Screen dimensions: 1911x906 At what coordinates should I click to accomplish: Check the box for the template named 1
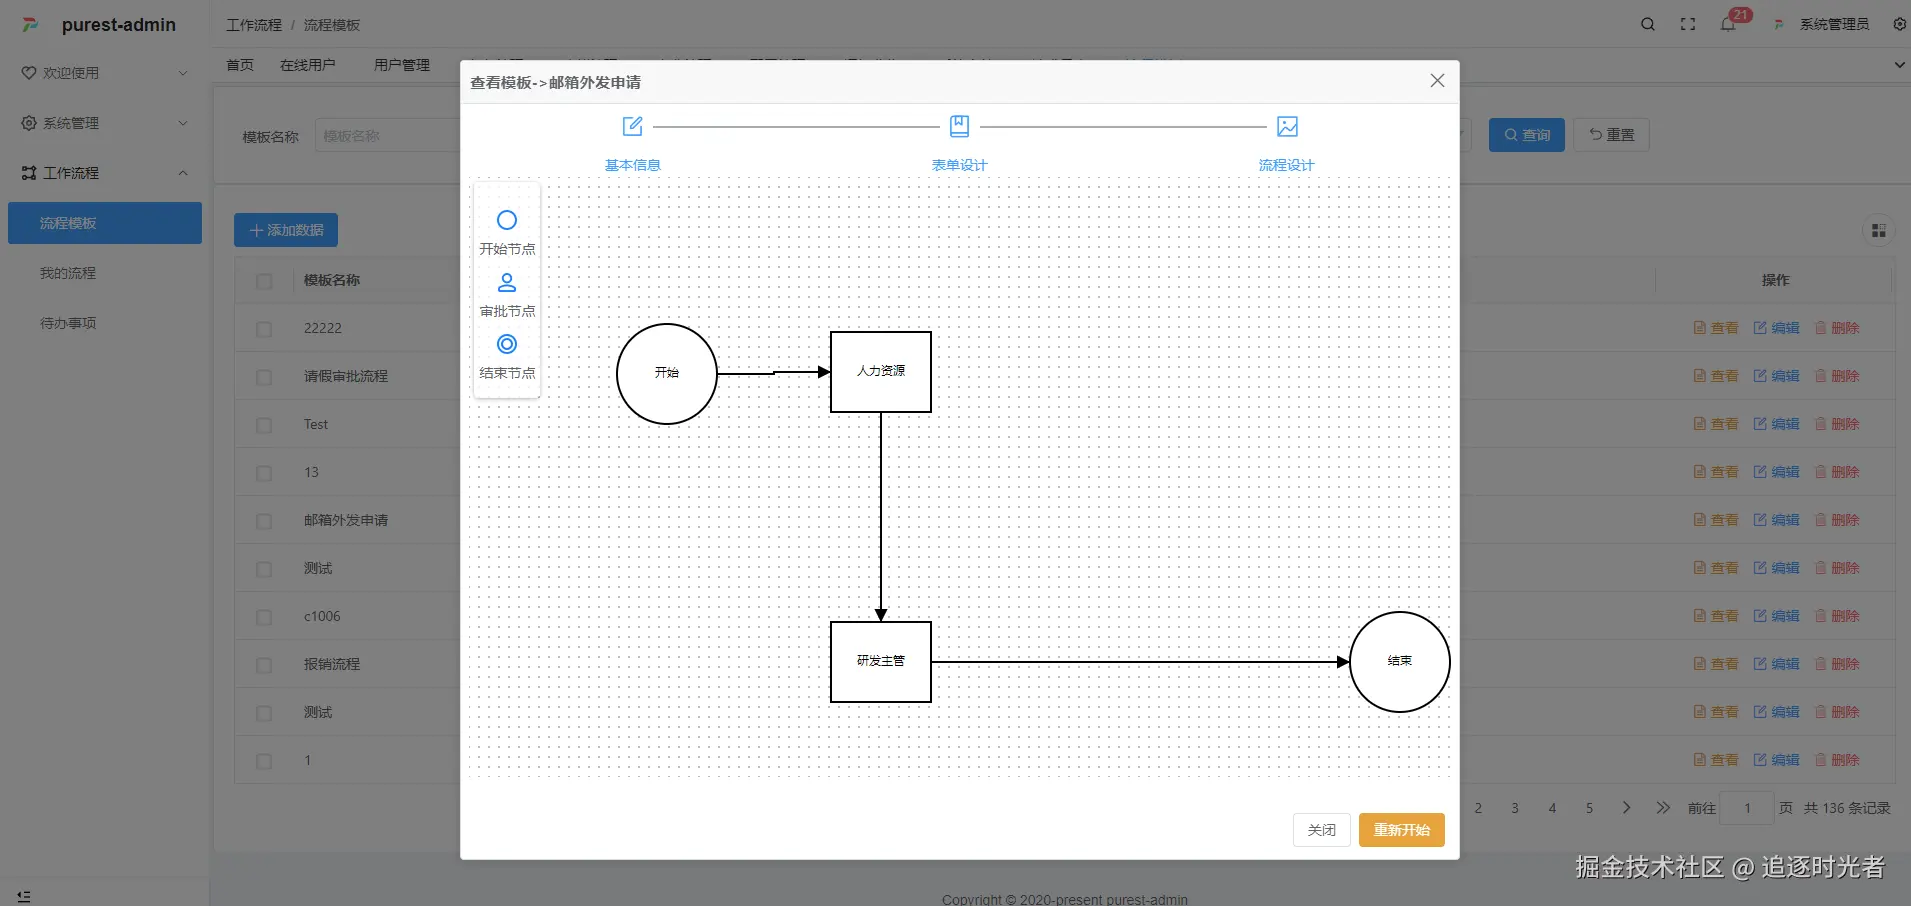(264, 761)
